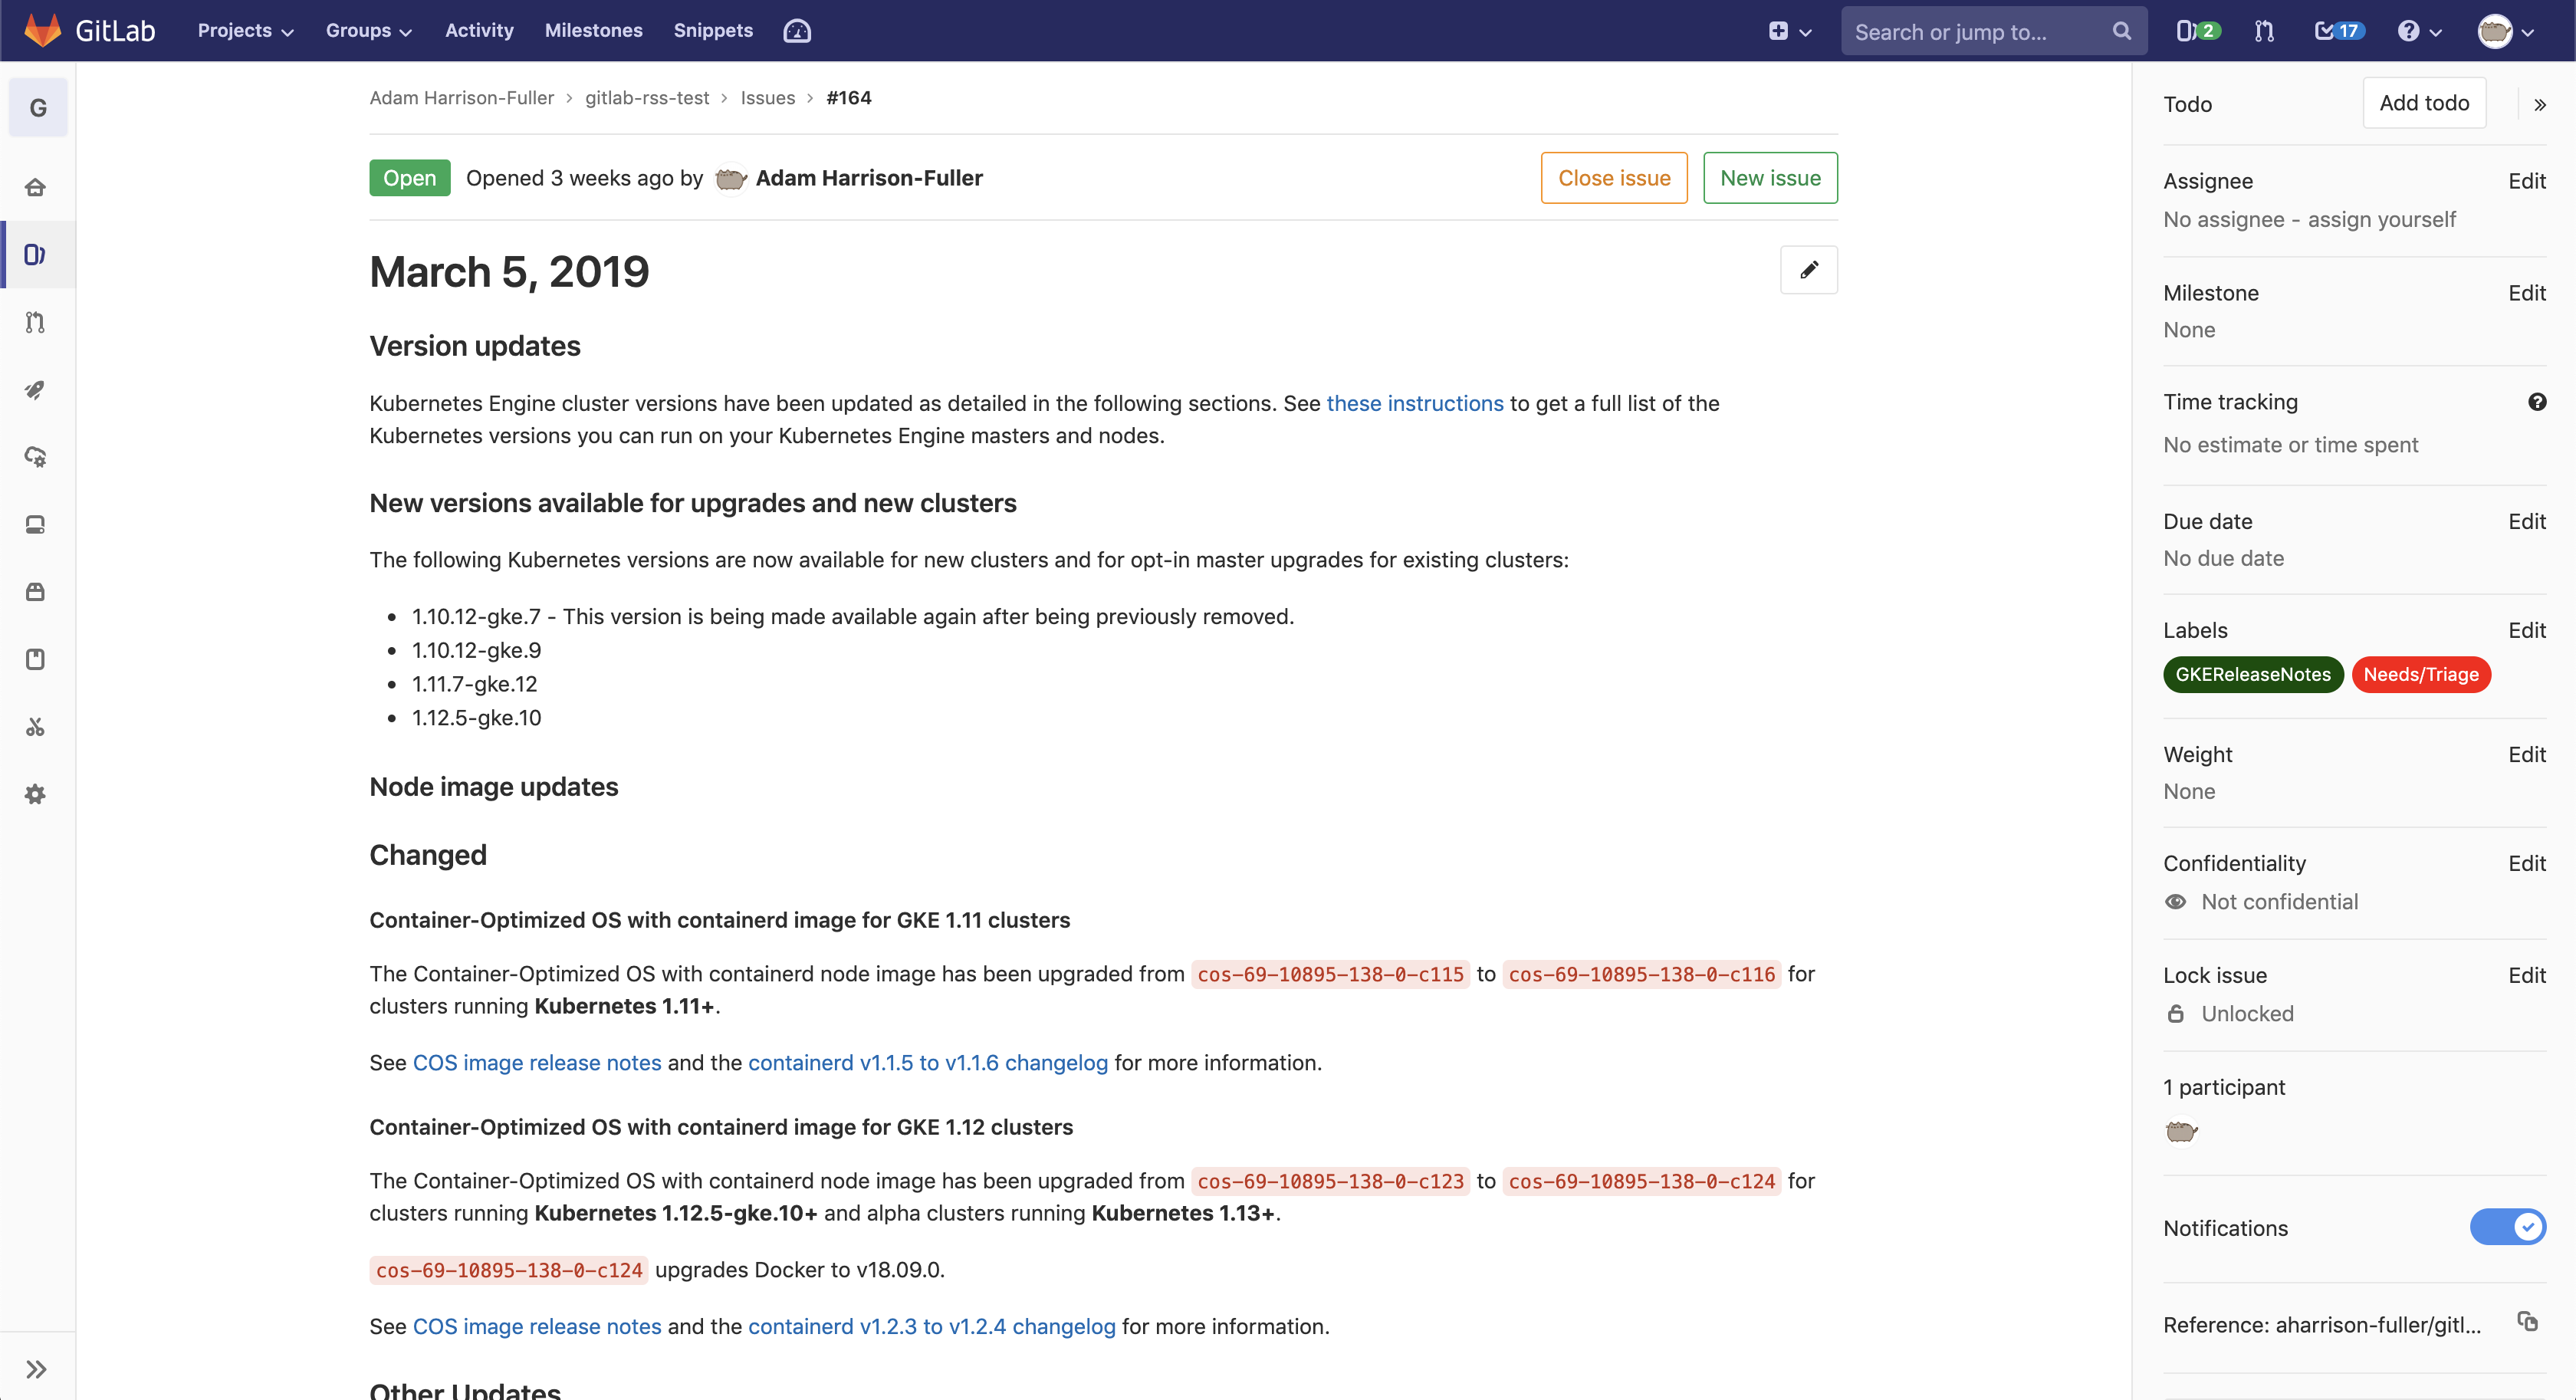Viewport: 2576px width, 1400px height.
Task: Open containerd v1.2.3 to v1.2.4 changelog link
Action: pyautogui.click(x=931, y=1326)
